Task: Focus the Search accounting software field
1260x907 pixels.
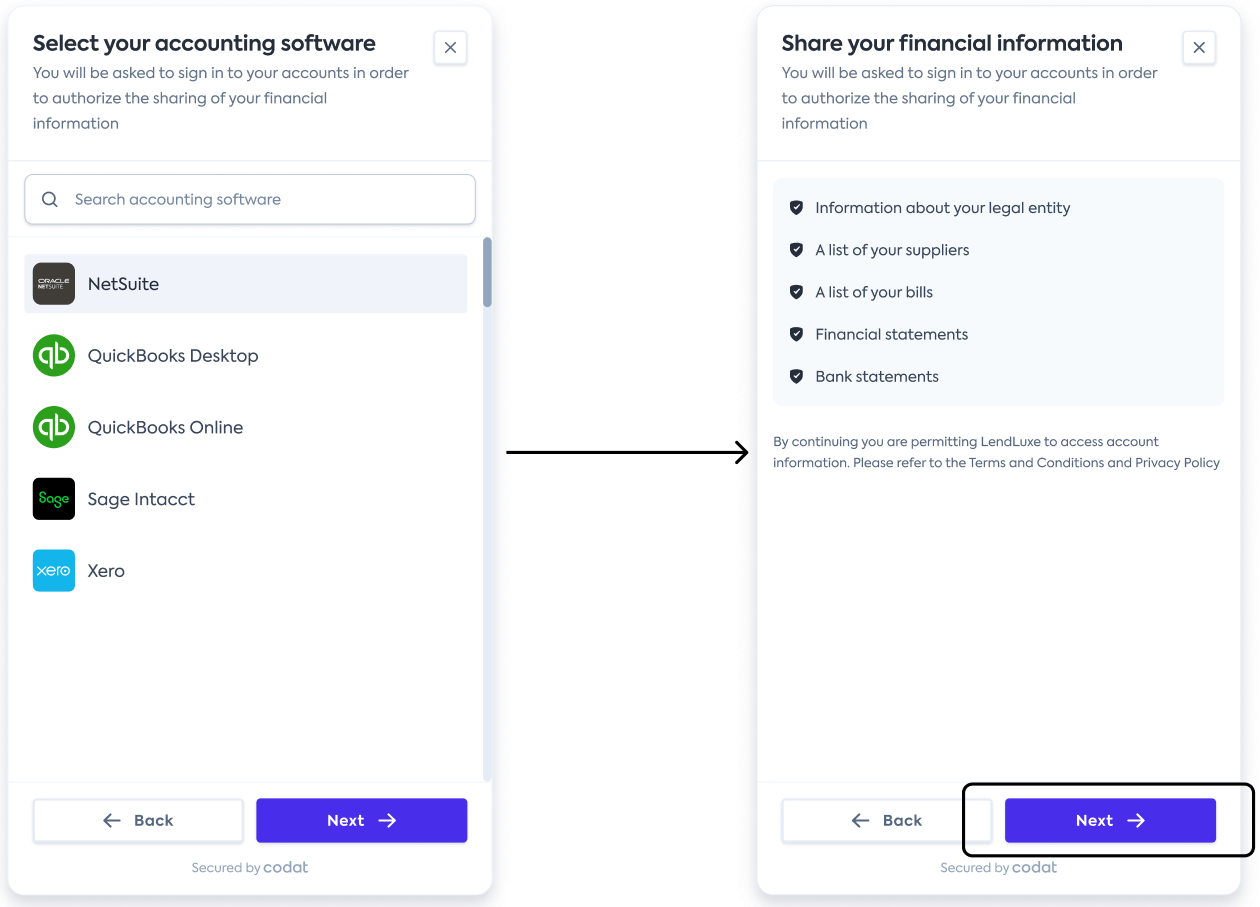Action: pos(265,200)
